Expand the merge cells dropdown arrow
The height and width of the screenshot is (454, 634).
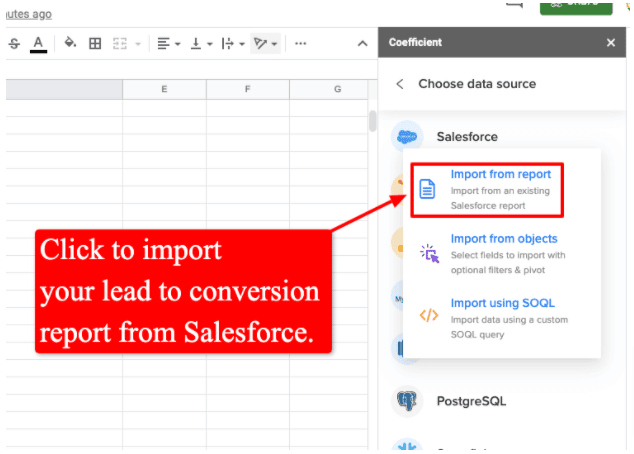point(138,44)
